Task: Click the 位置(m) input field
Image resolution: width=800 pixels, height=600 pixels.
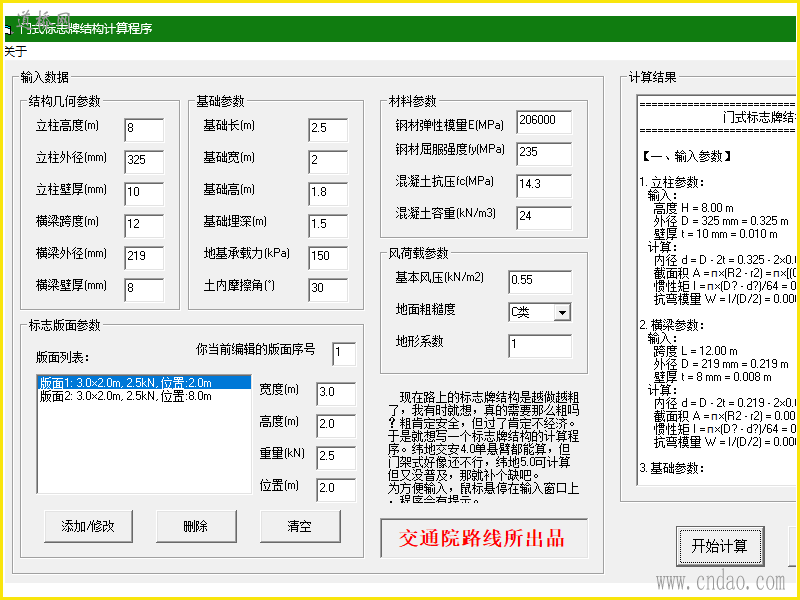Action: 336,490
